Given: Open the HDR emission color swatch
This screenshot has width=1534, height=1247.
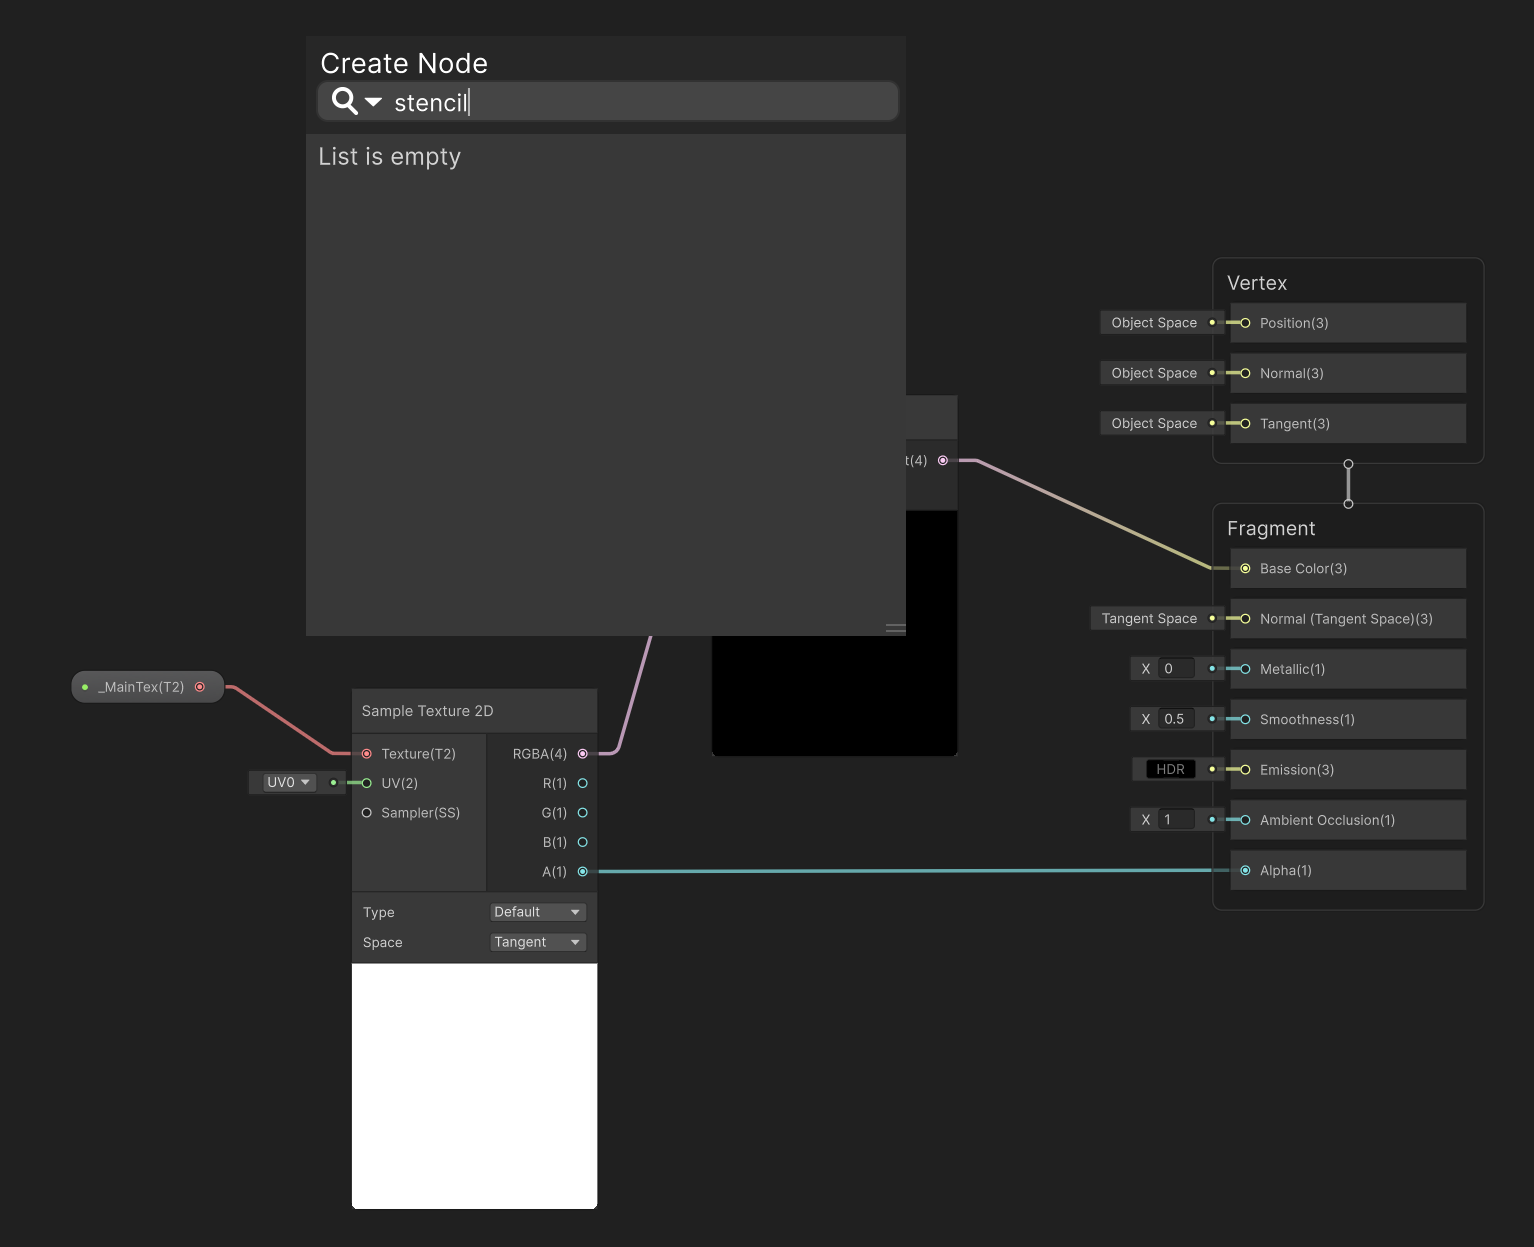Looking at the screenshot, I should (x=1170, y=770).
